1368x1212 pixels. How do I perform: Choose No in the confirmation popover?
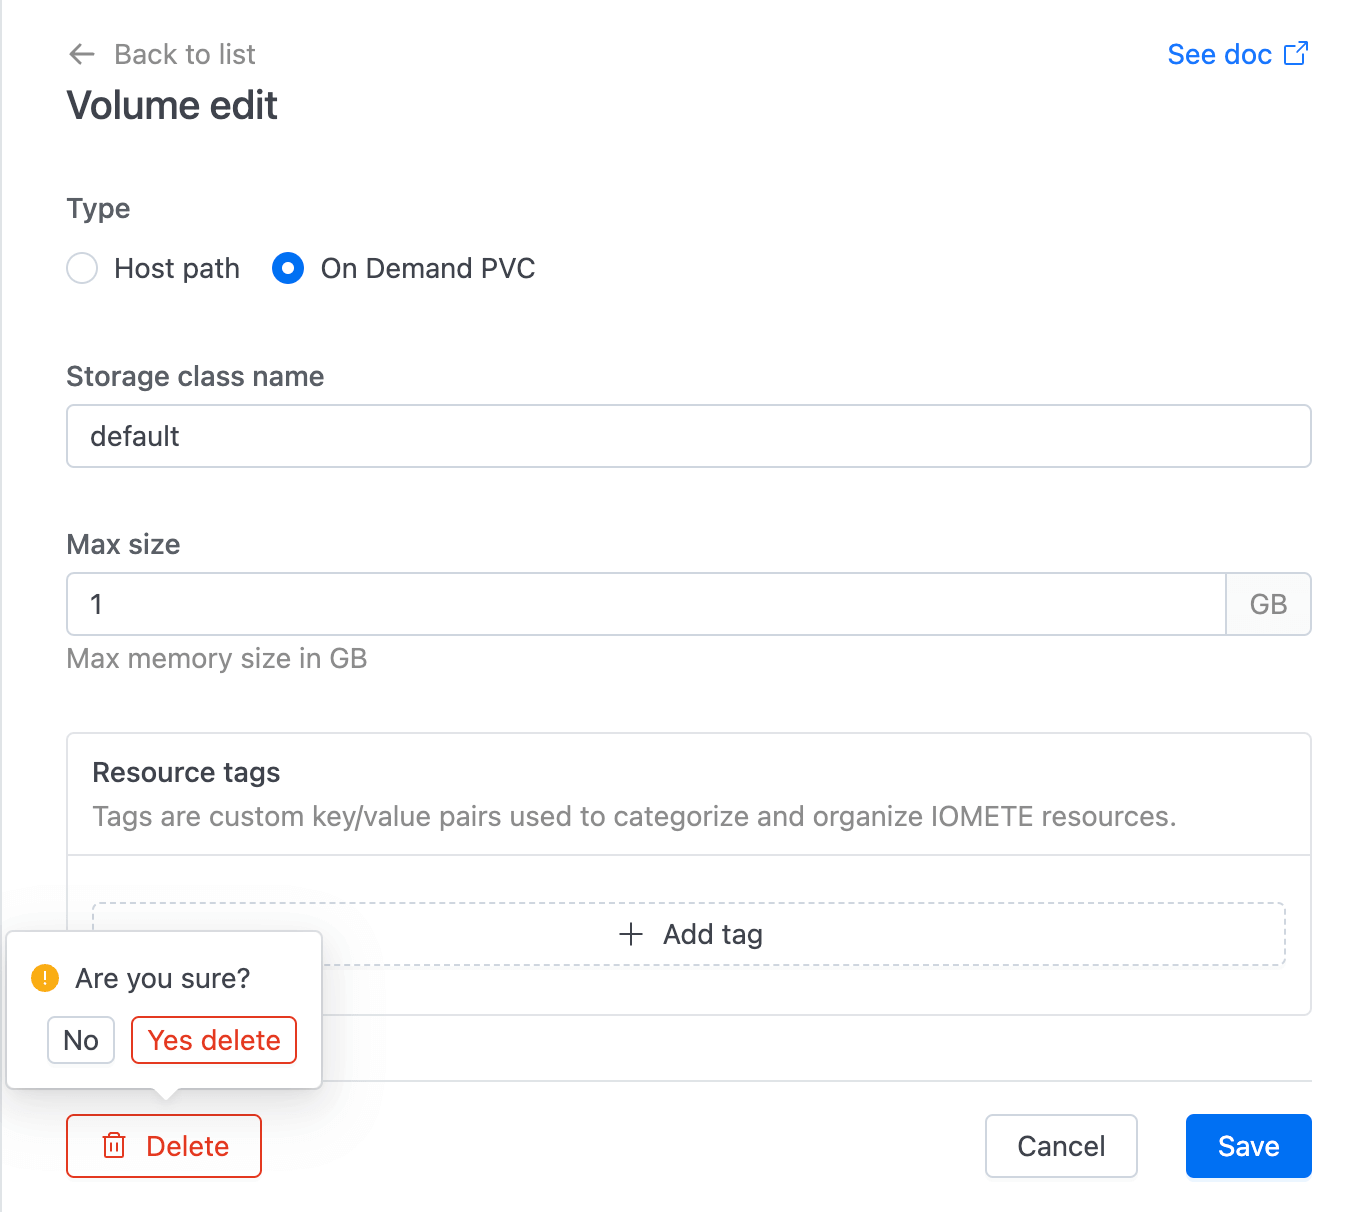point(81,1040)
